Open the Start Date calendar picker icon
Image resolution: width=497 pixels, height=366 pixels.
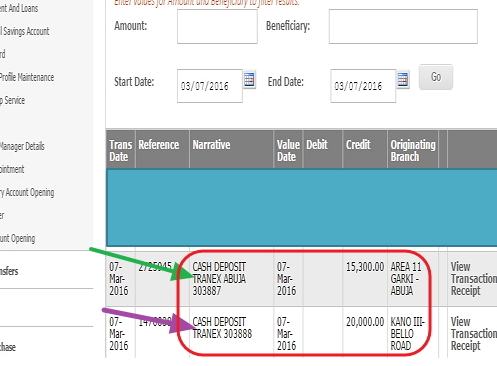[249, 80]
